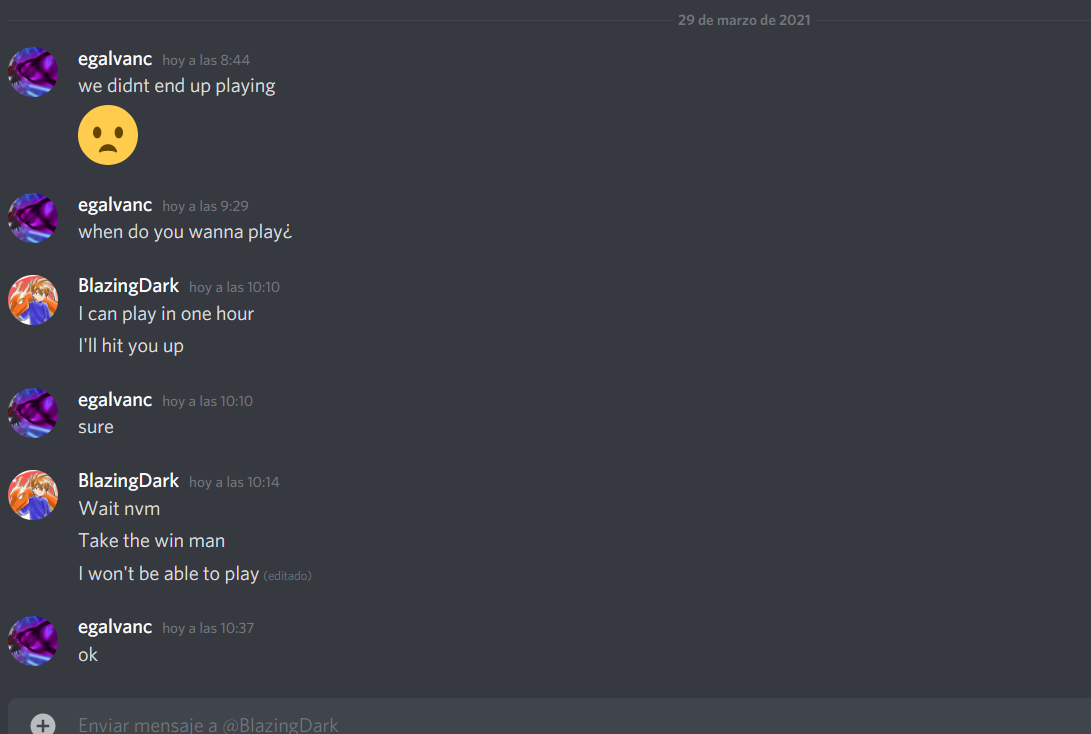Click egalvanc username at 9:29
This screenshot has height=734, width=1091.
pos(115,205)
